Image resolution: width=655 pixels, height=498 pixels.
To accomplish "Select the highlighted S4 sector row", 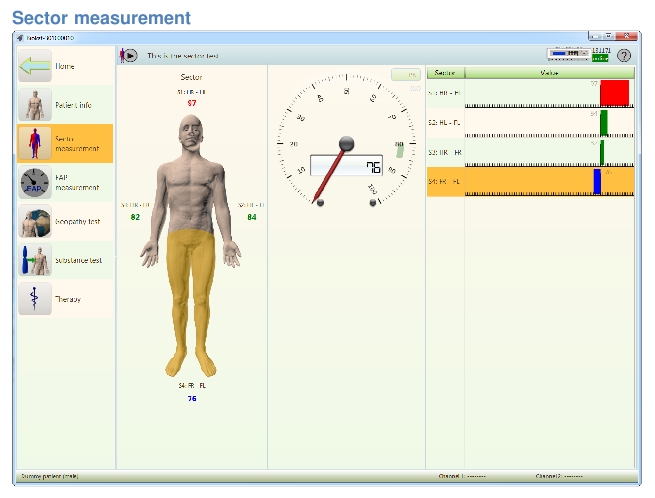I will pos(530,181).
